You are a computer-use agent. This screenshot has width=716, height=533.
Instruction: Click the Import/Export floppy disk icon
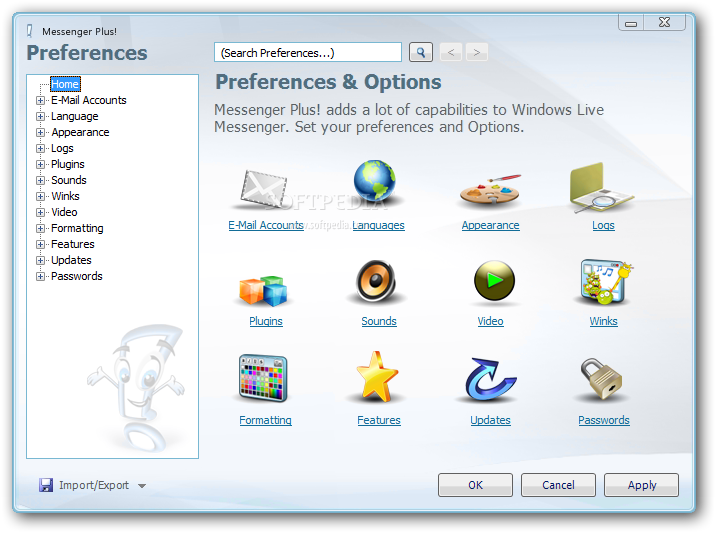click(46, 485)
